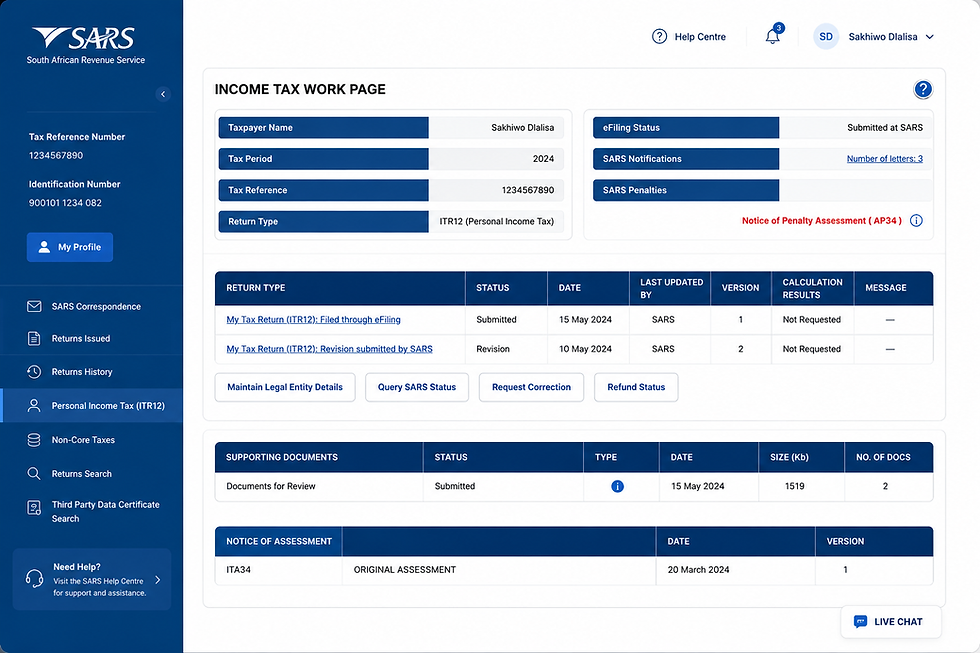
Task: Open the Need Help card arrow
Action: click(x=158, y=580)
